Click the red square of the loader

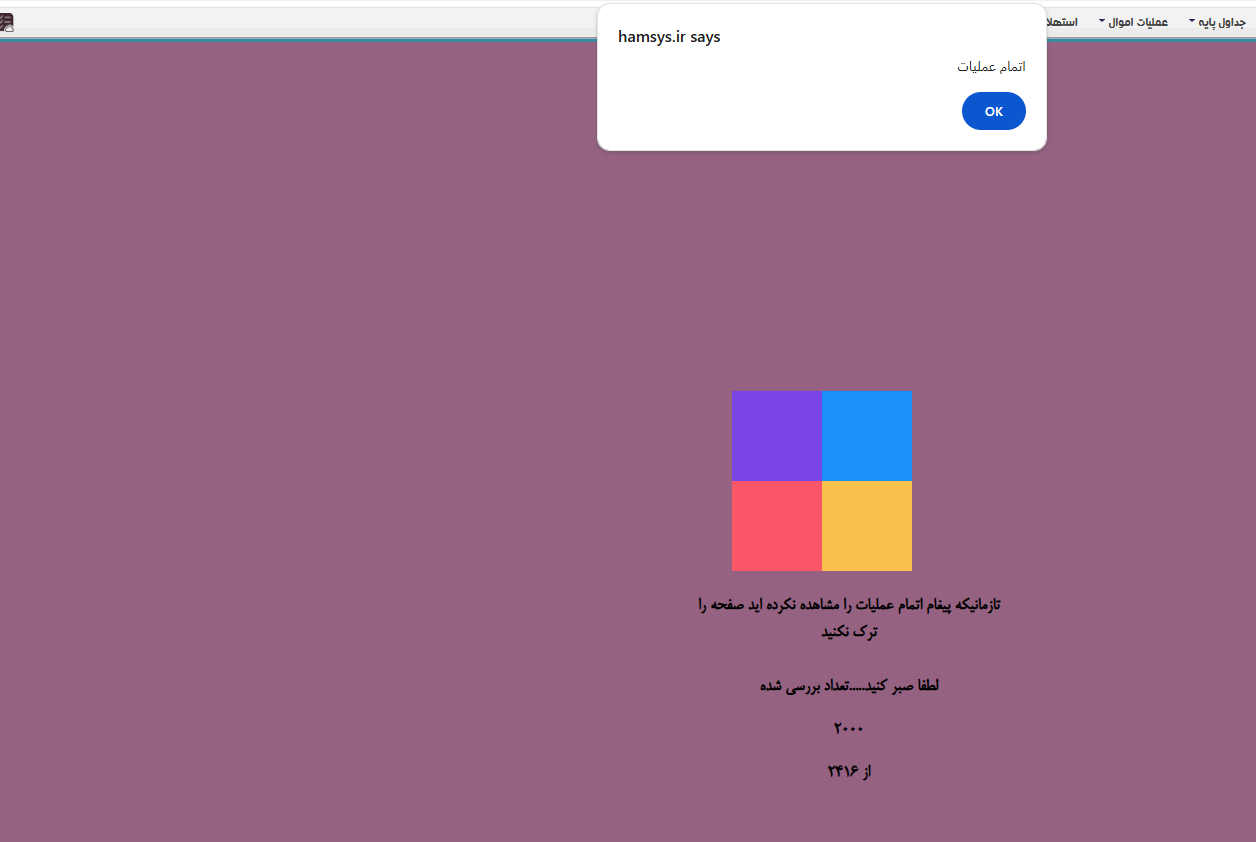pyautogui.click(x=776, y=526)
